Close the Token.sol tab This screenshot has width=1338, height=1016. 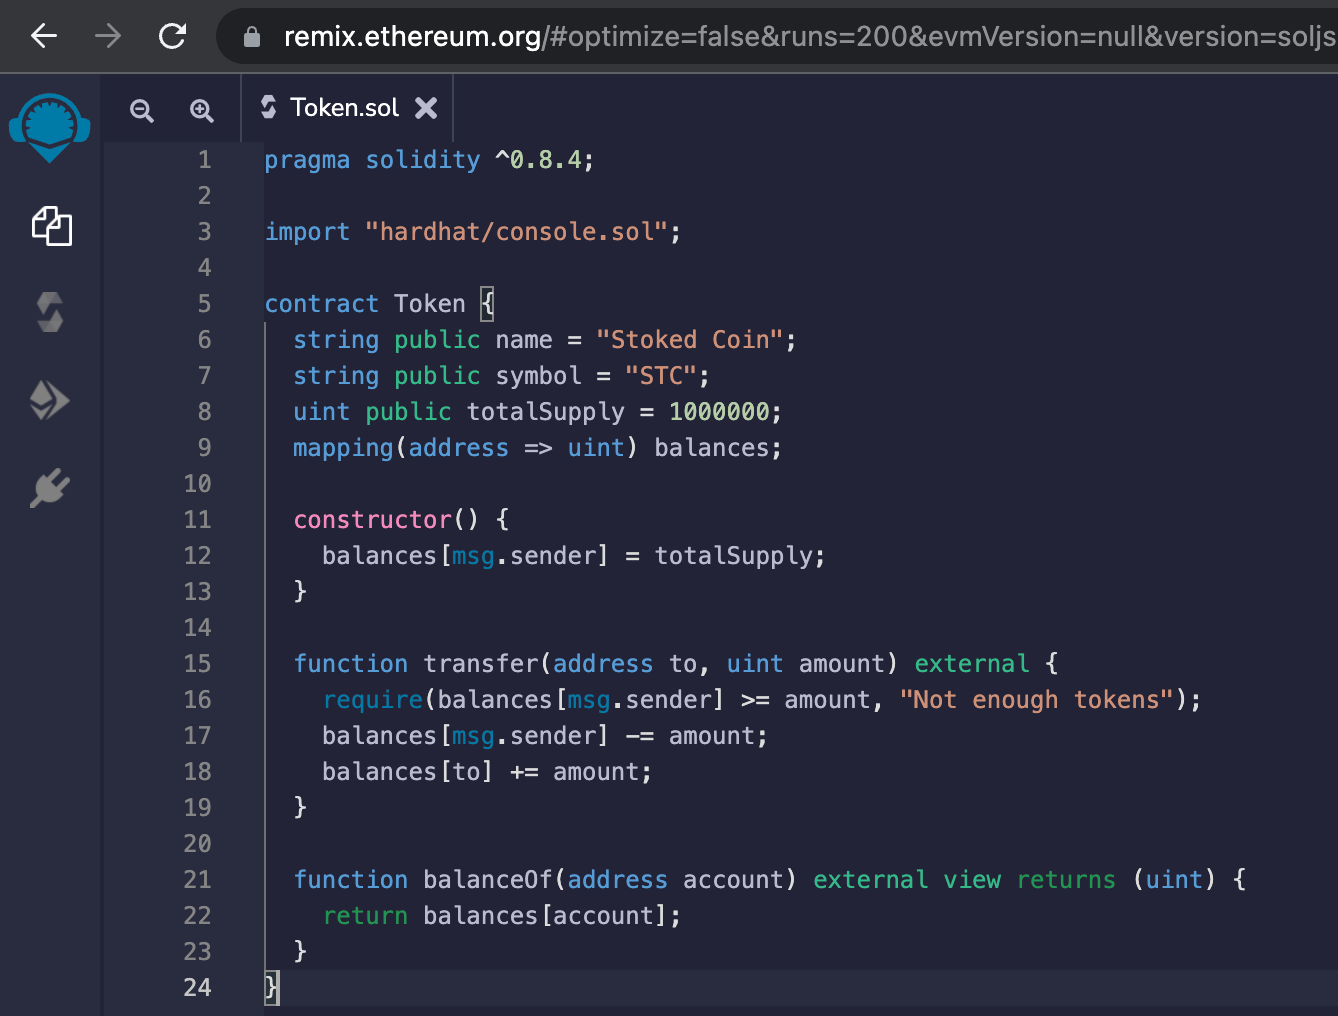point(427,107)
